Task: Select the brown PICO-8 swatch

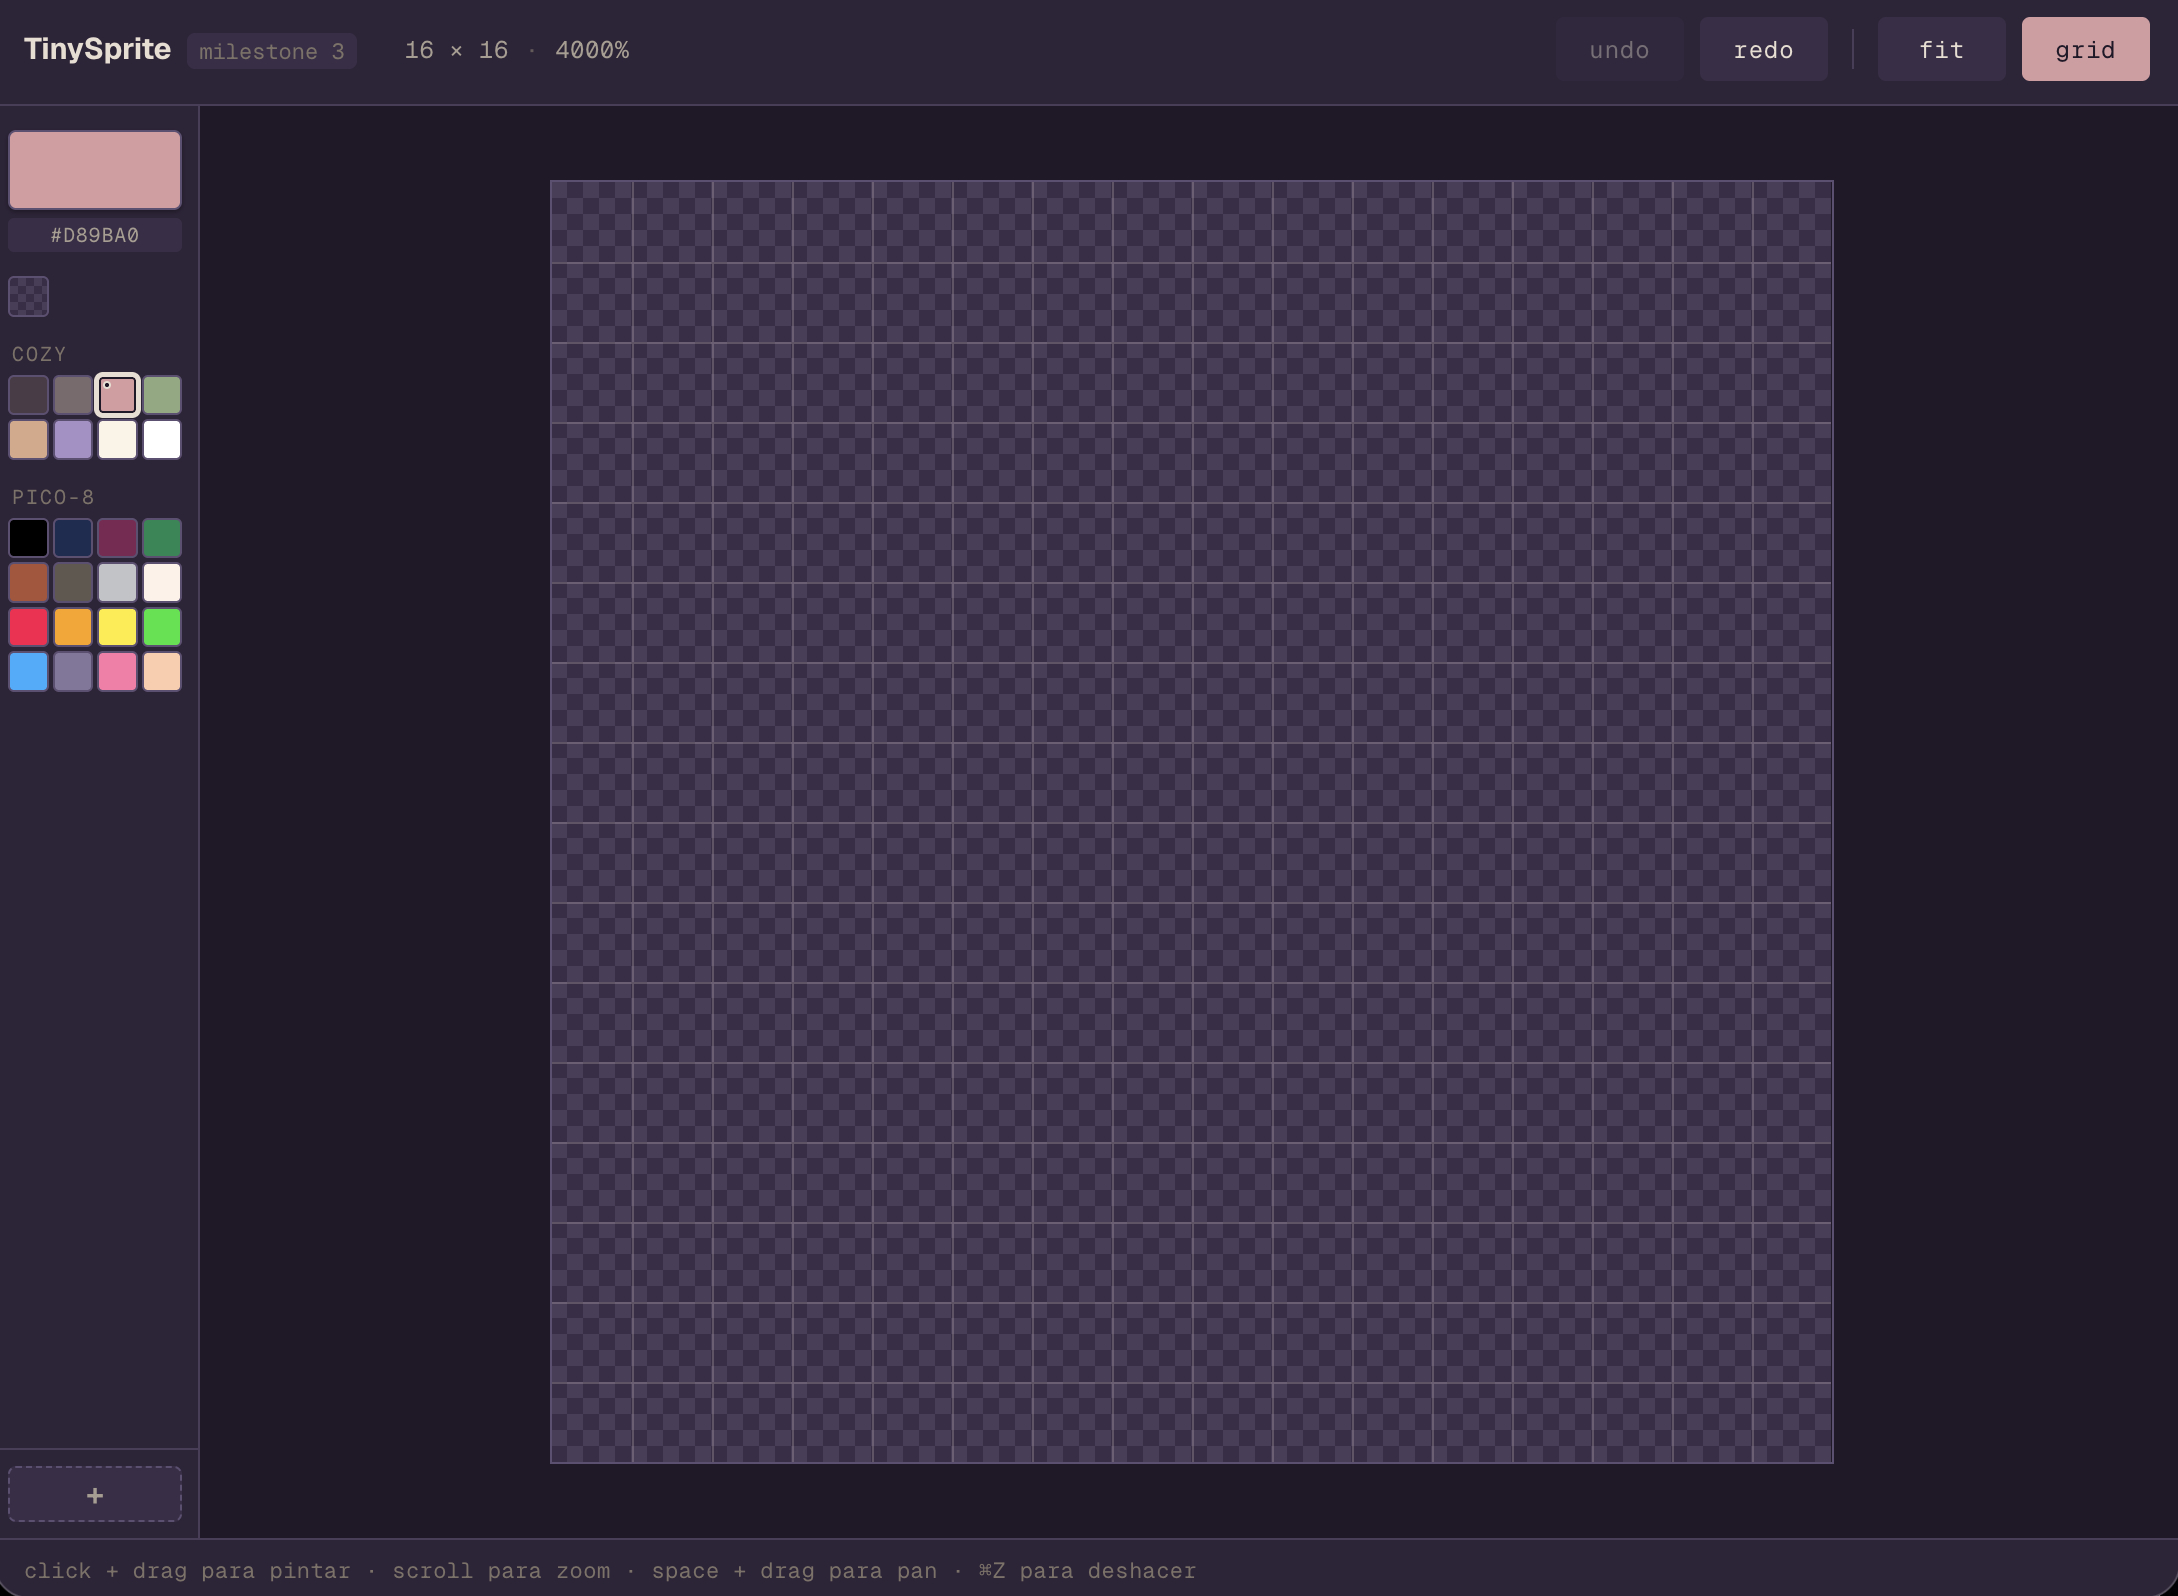Action: click(28, 582)
